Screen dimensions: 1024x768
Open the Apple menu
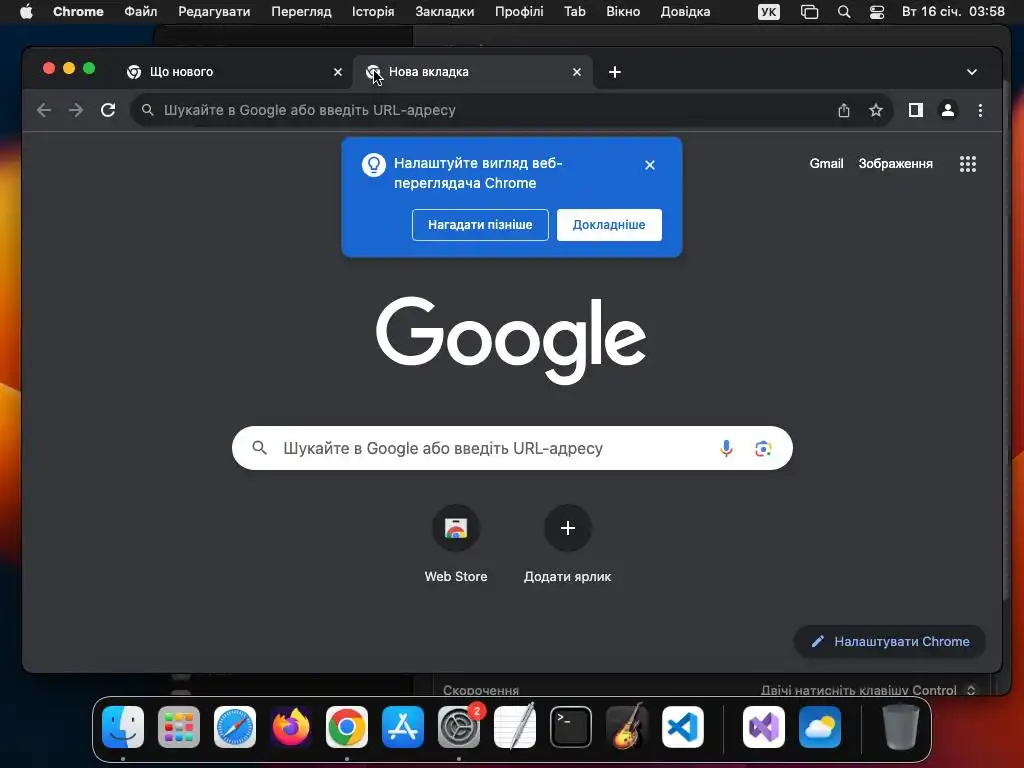[26, 12]
